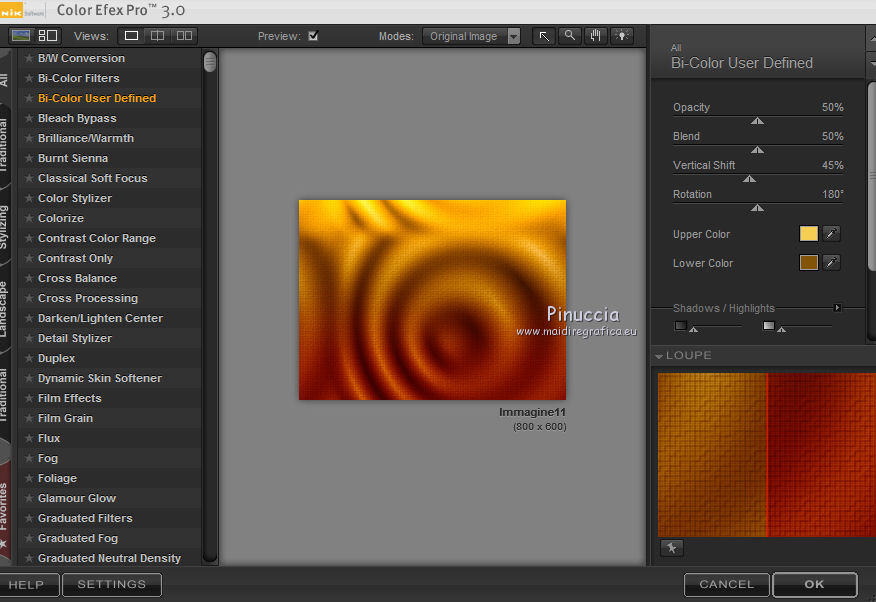Select the Cross Processing filter
The width and height of the screenshot is (876, 602).
point(88,298)
